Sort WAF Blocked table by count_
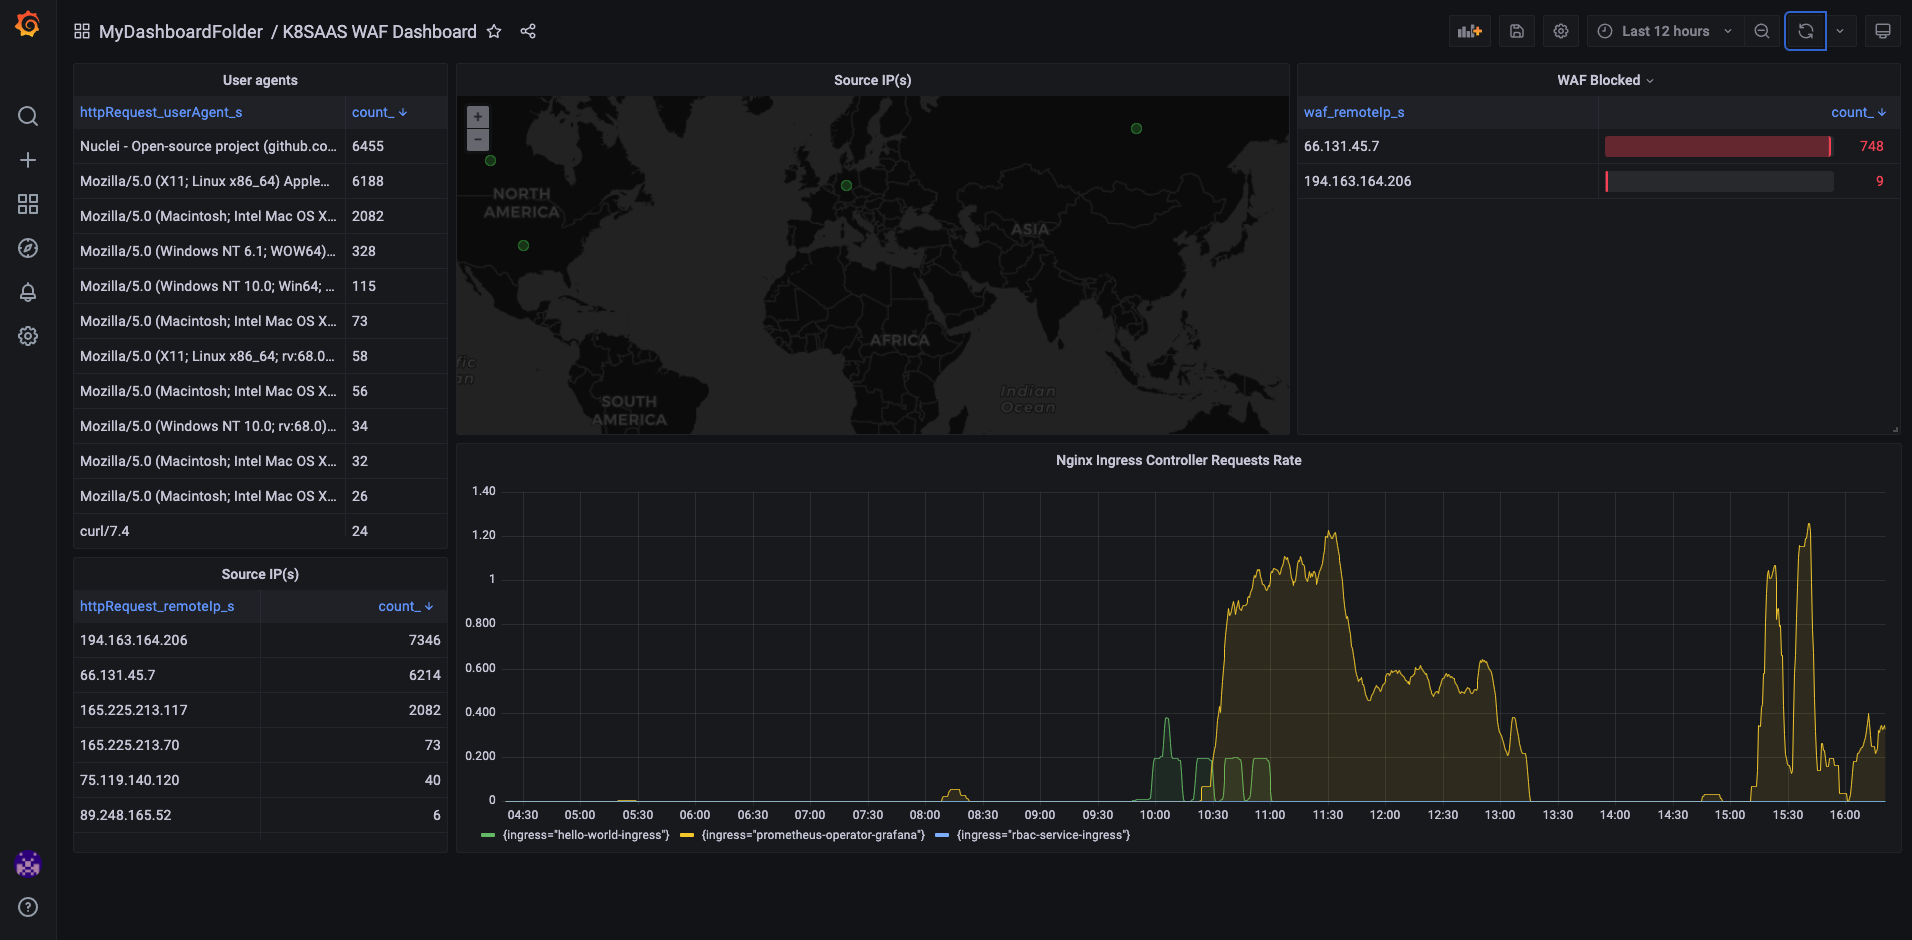This screenshot has width=1912, height=940. (x=1858, y=112)
